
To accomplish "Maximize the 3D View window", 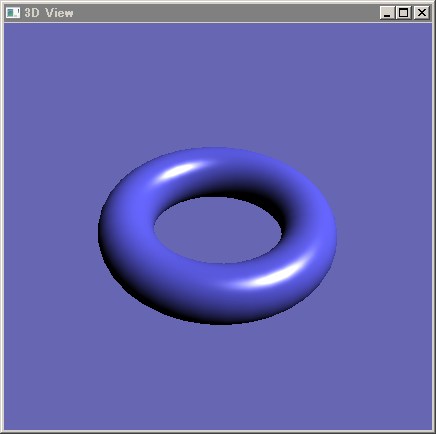I will [403, 13].
